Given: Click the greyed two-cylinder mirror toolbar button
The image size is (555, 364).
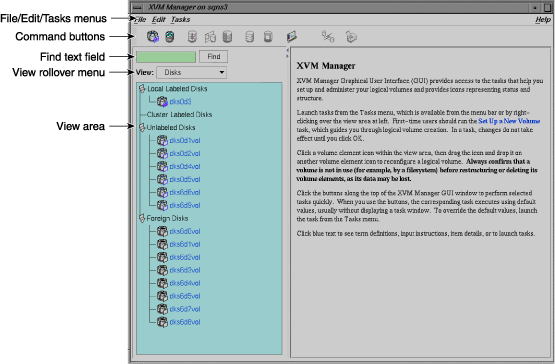Looking at the screenshot, I should pyautogui.click(x=210, y=36).
